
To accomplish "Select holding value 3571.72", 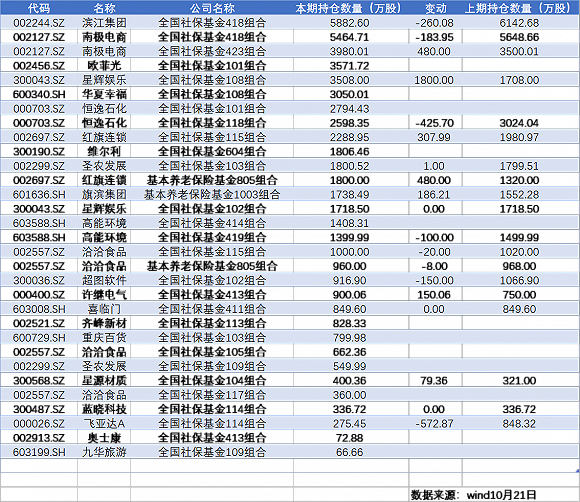I will [x=350, y=66].
